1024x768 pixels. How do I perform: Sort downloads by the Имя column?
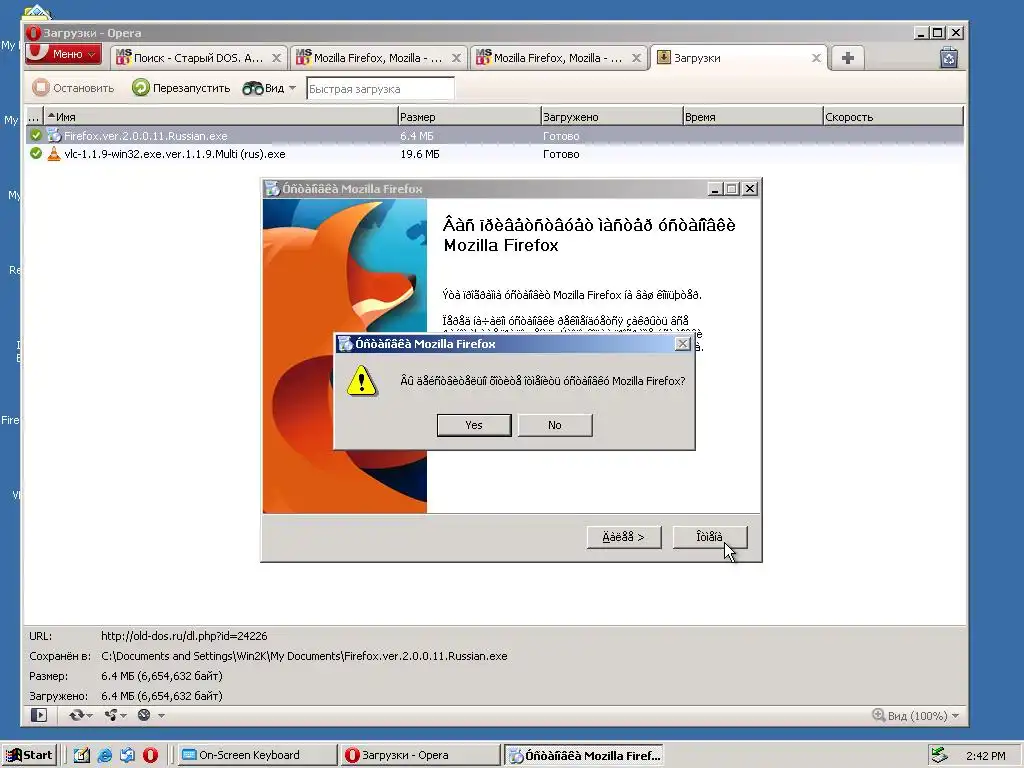coord(221,117)
